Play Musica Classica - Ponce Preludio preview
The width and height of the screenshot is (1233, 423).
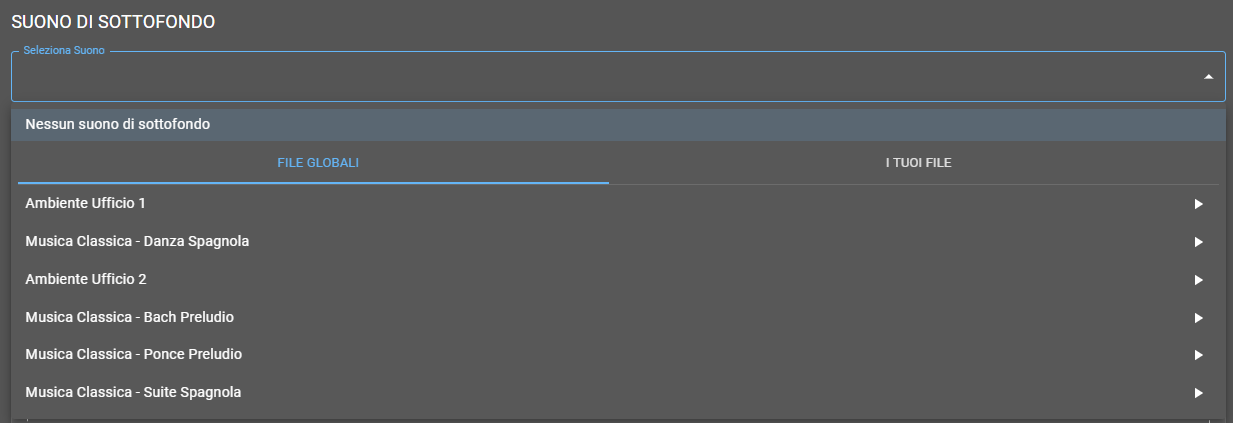1198,355
